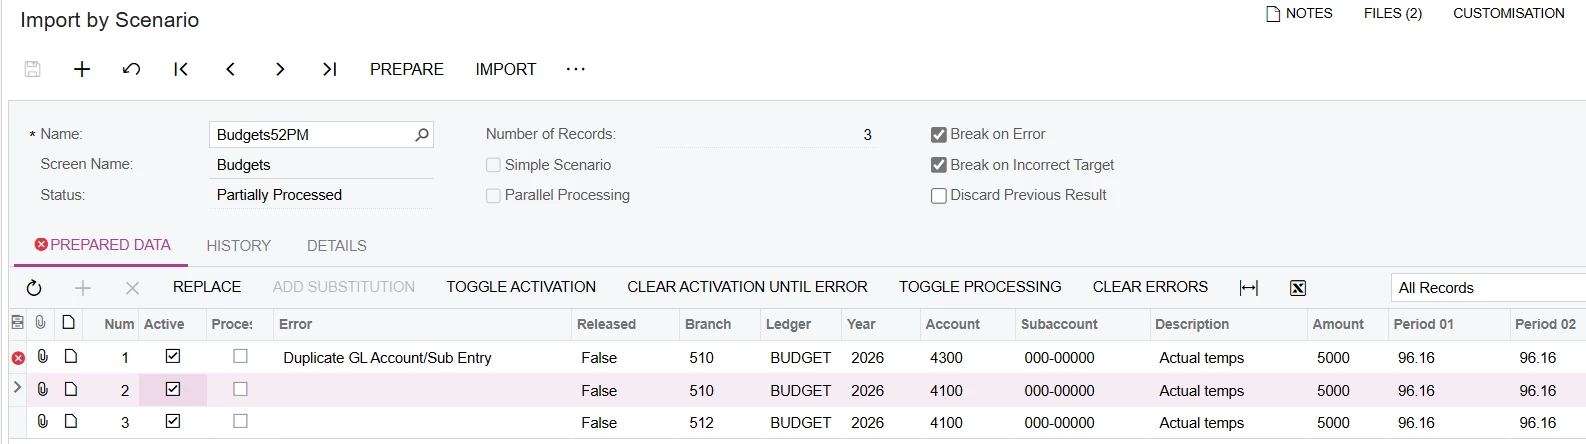
Task: Undo changes with the cancel arrow icon
Action: (131, 69)
